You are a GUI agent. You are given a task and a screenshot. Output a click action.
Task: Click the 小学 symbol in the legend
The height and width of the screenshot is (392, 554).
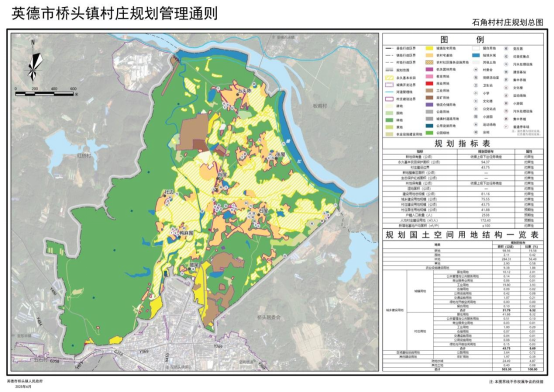[476, 93]
